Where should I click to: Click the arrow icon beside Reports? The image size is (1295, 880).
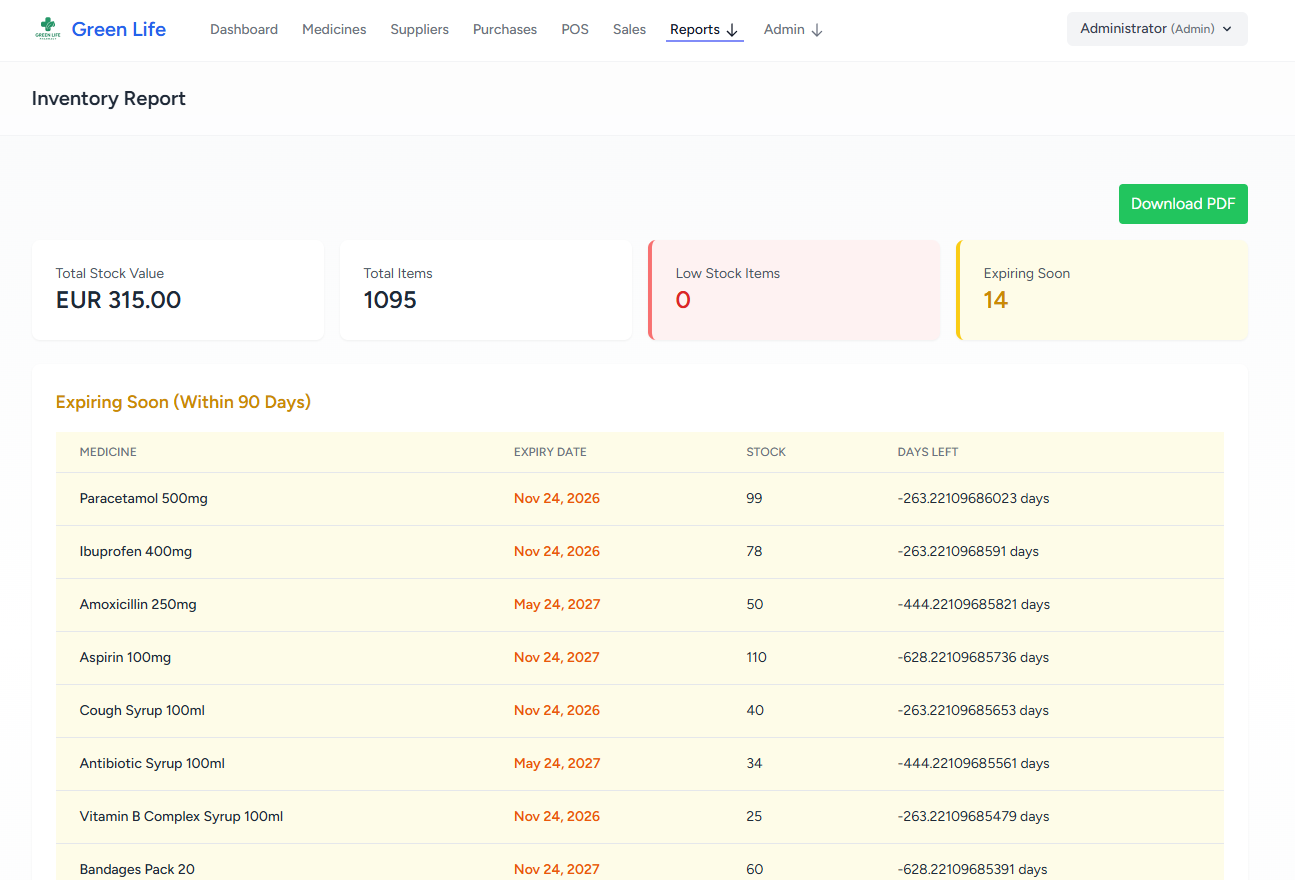pos(732,30)
